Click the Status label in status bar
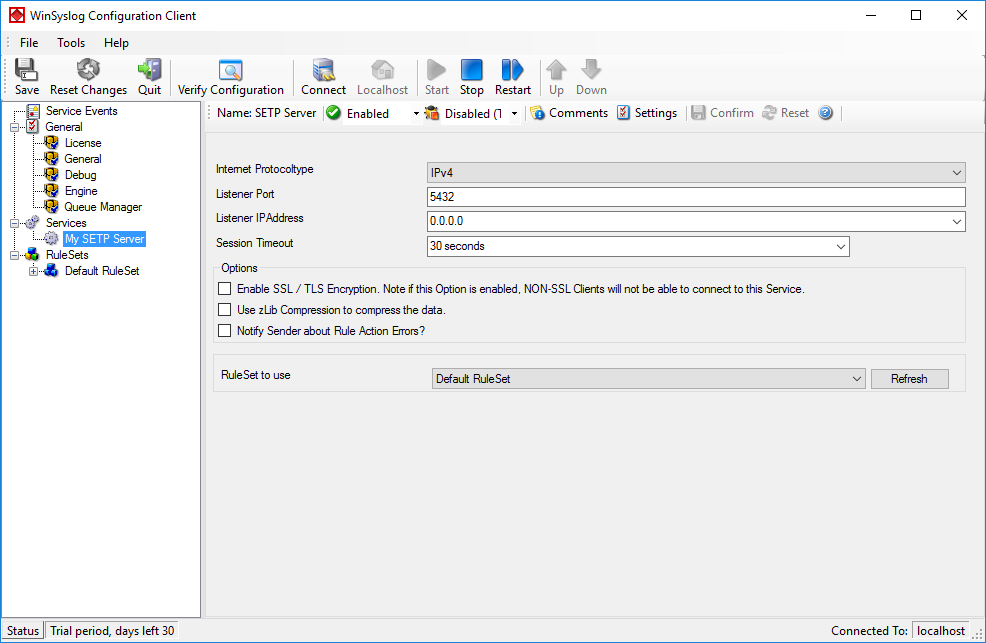 23,630
